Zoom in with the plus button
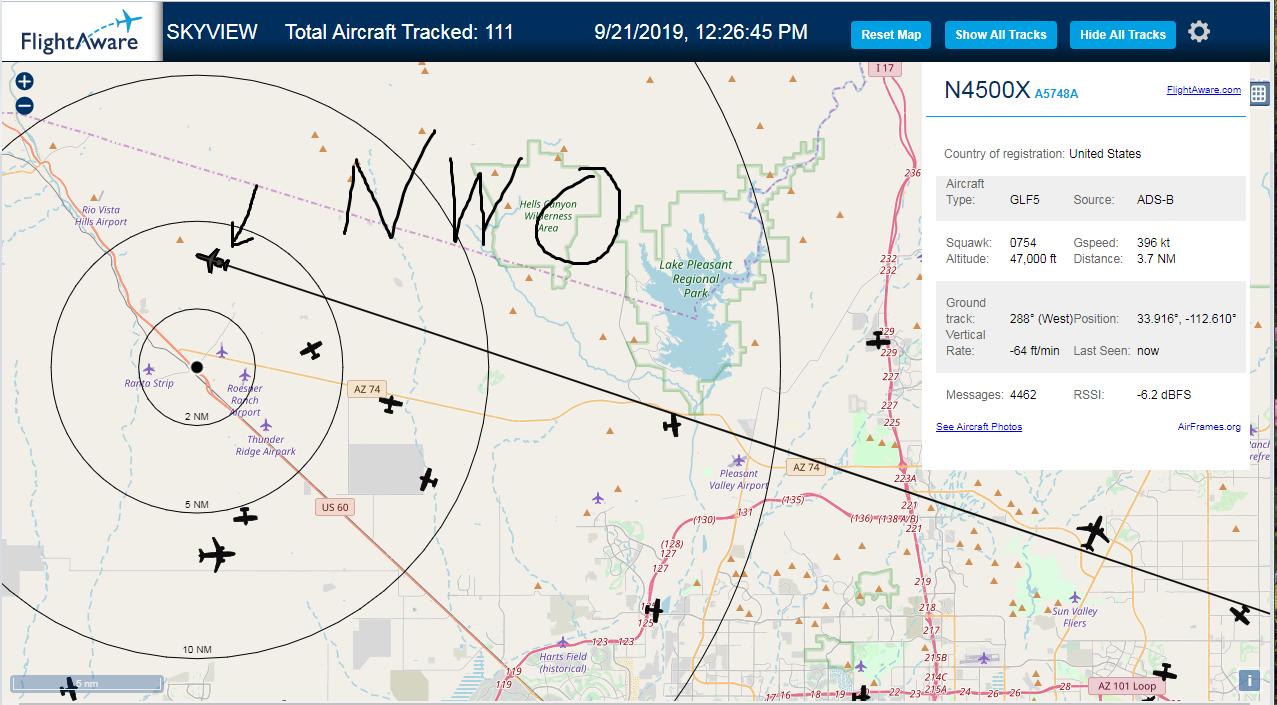Screen dimensions: 1277x705 [25, 81]
